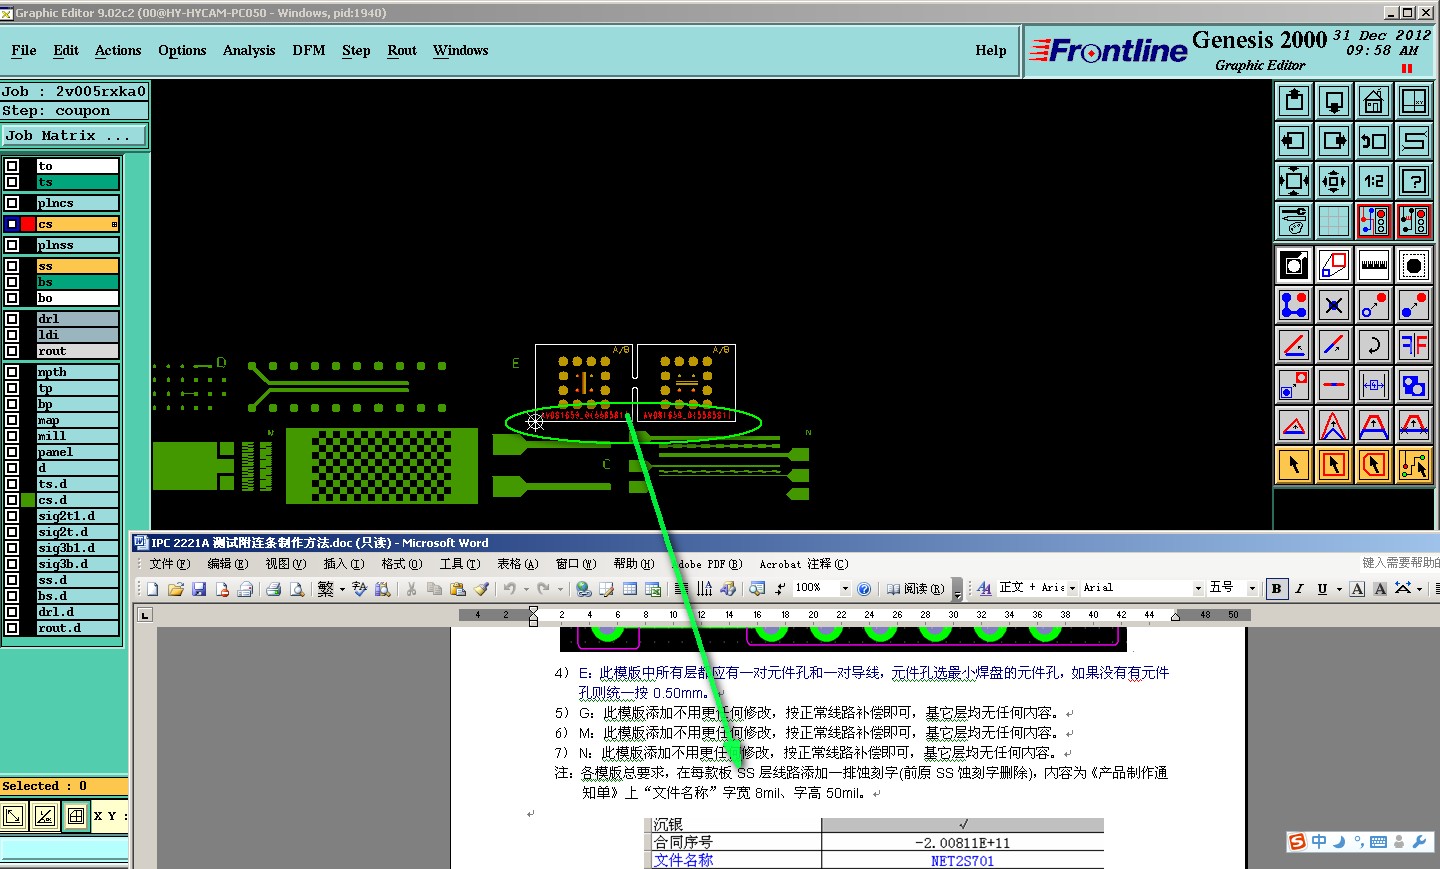Open the Rout menu
Screen dimensions: 1440x869
(x=402, y=50)
